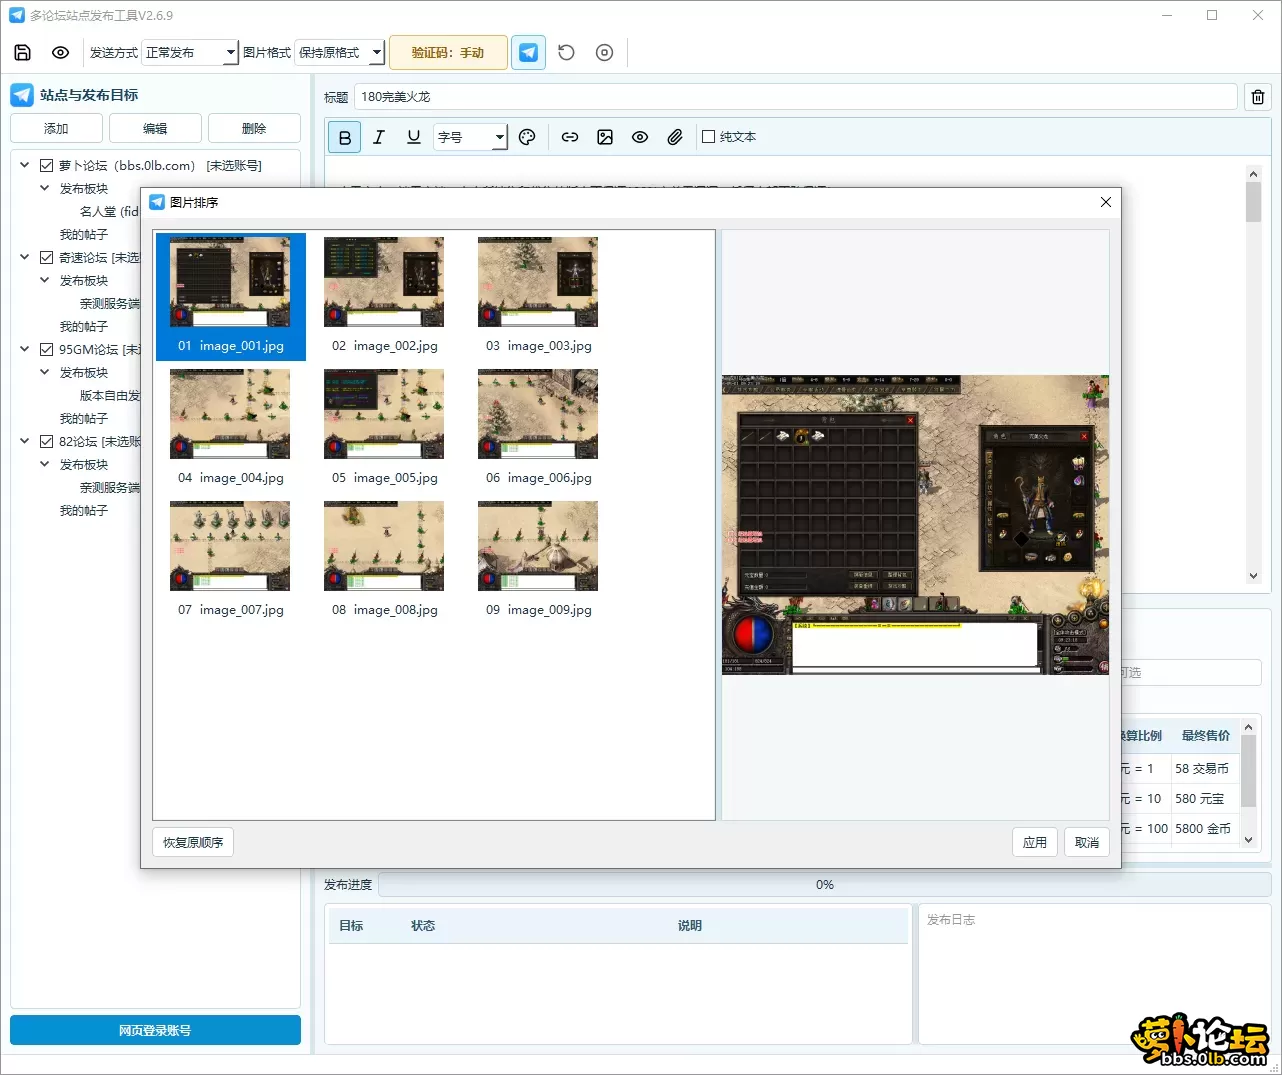Select thumbnail 09 image_009.jpg
This screenshot has height=1075, width=1282.
[x=538, y=559]
